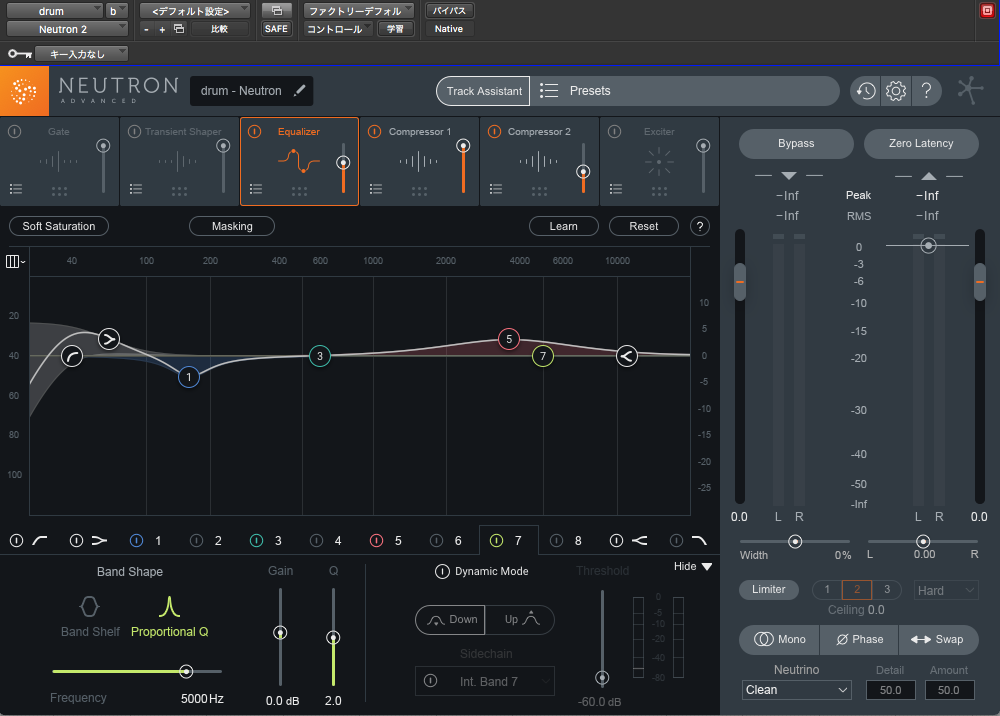Open the EQ help question mark button
Viewport: 1000px width, 716px height.
pos(700,226)
